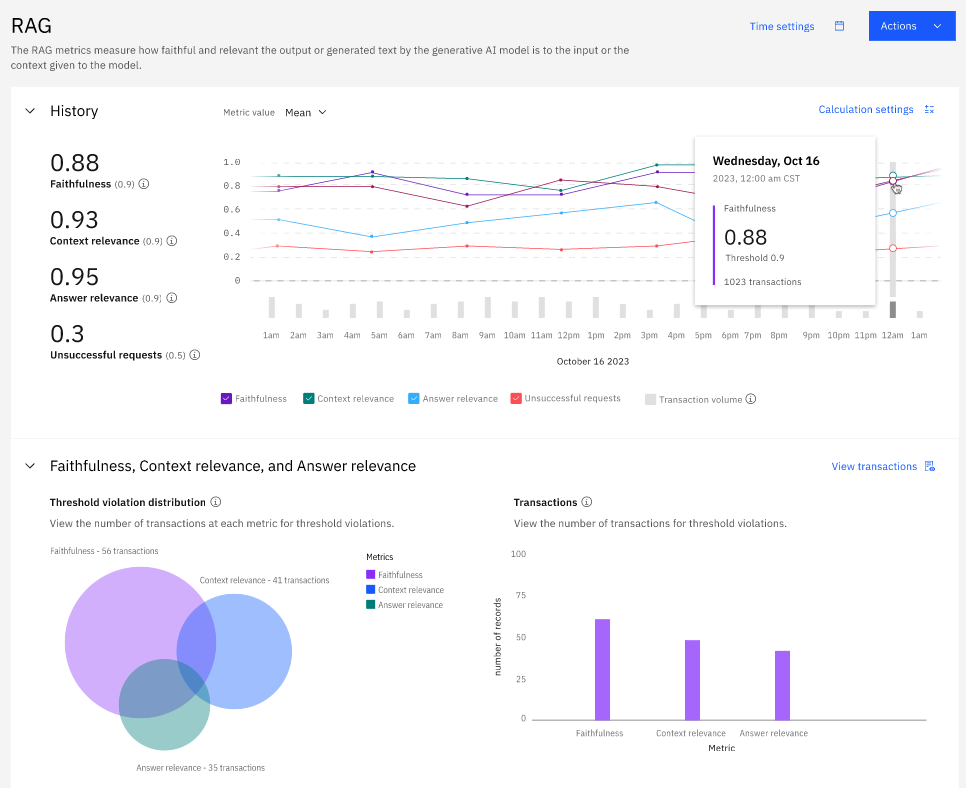Disable the Unsuccessful requests legend checkbox
966x788 pixels.
(516, 399)
